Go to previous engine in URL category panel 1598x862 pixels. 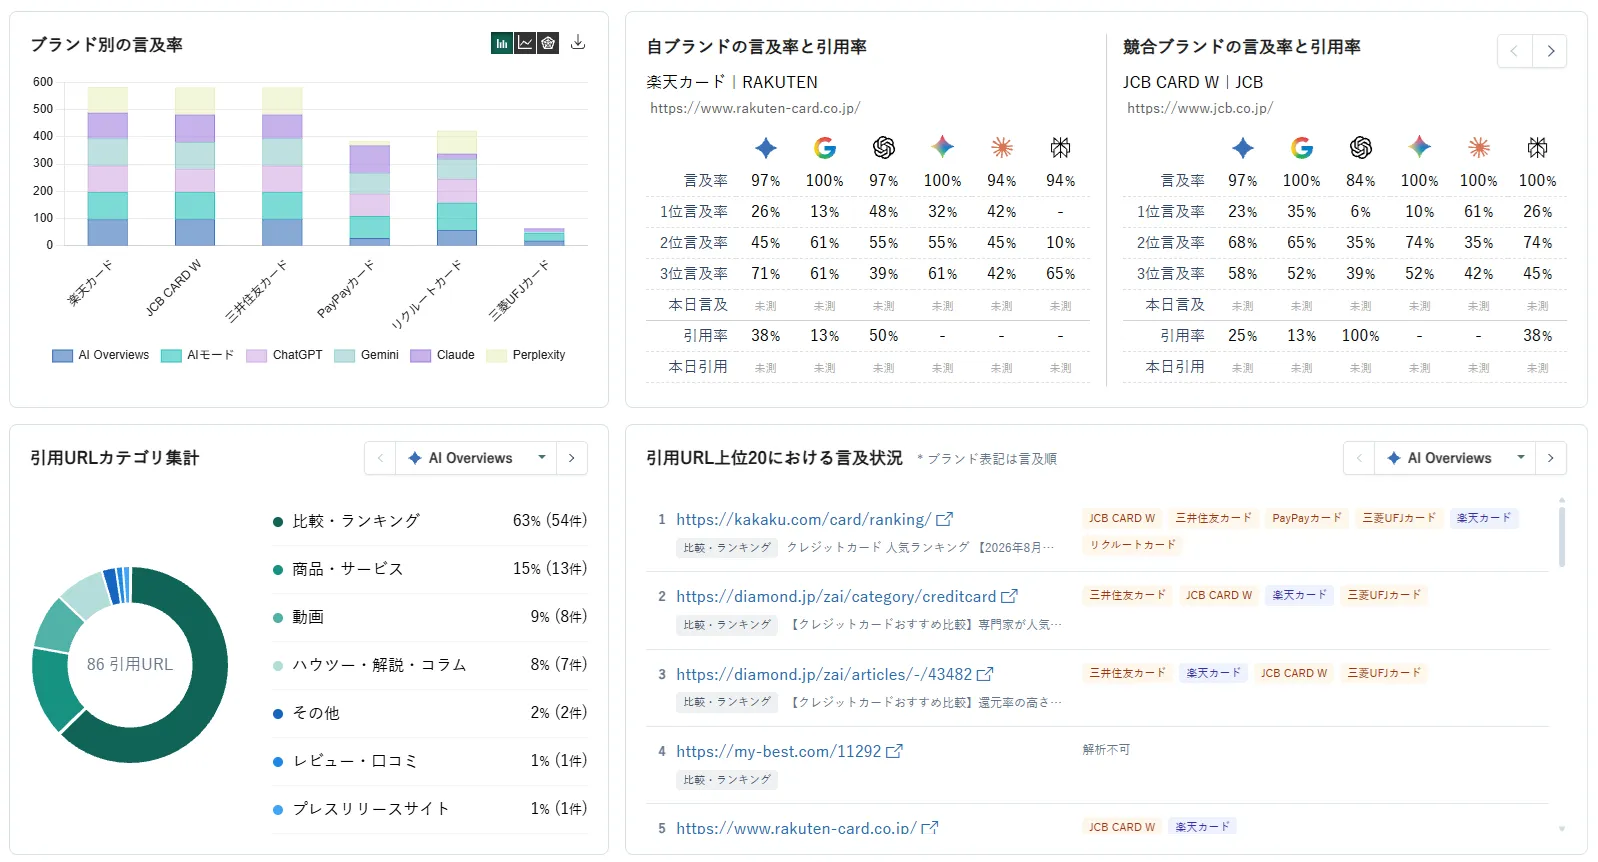point(380,458)
